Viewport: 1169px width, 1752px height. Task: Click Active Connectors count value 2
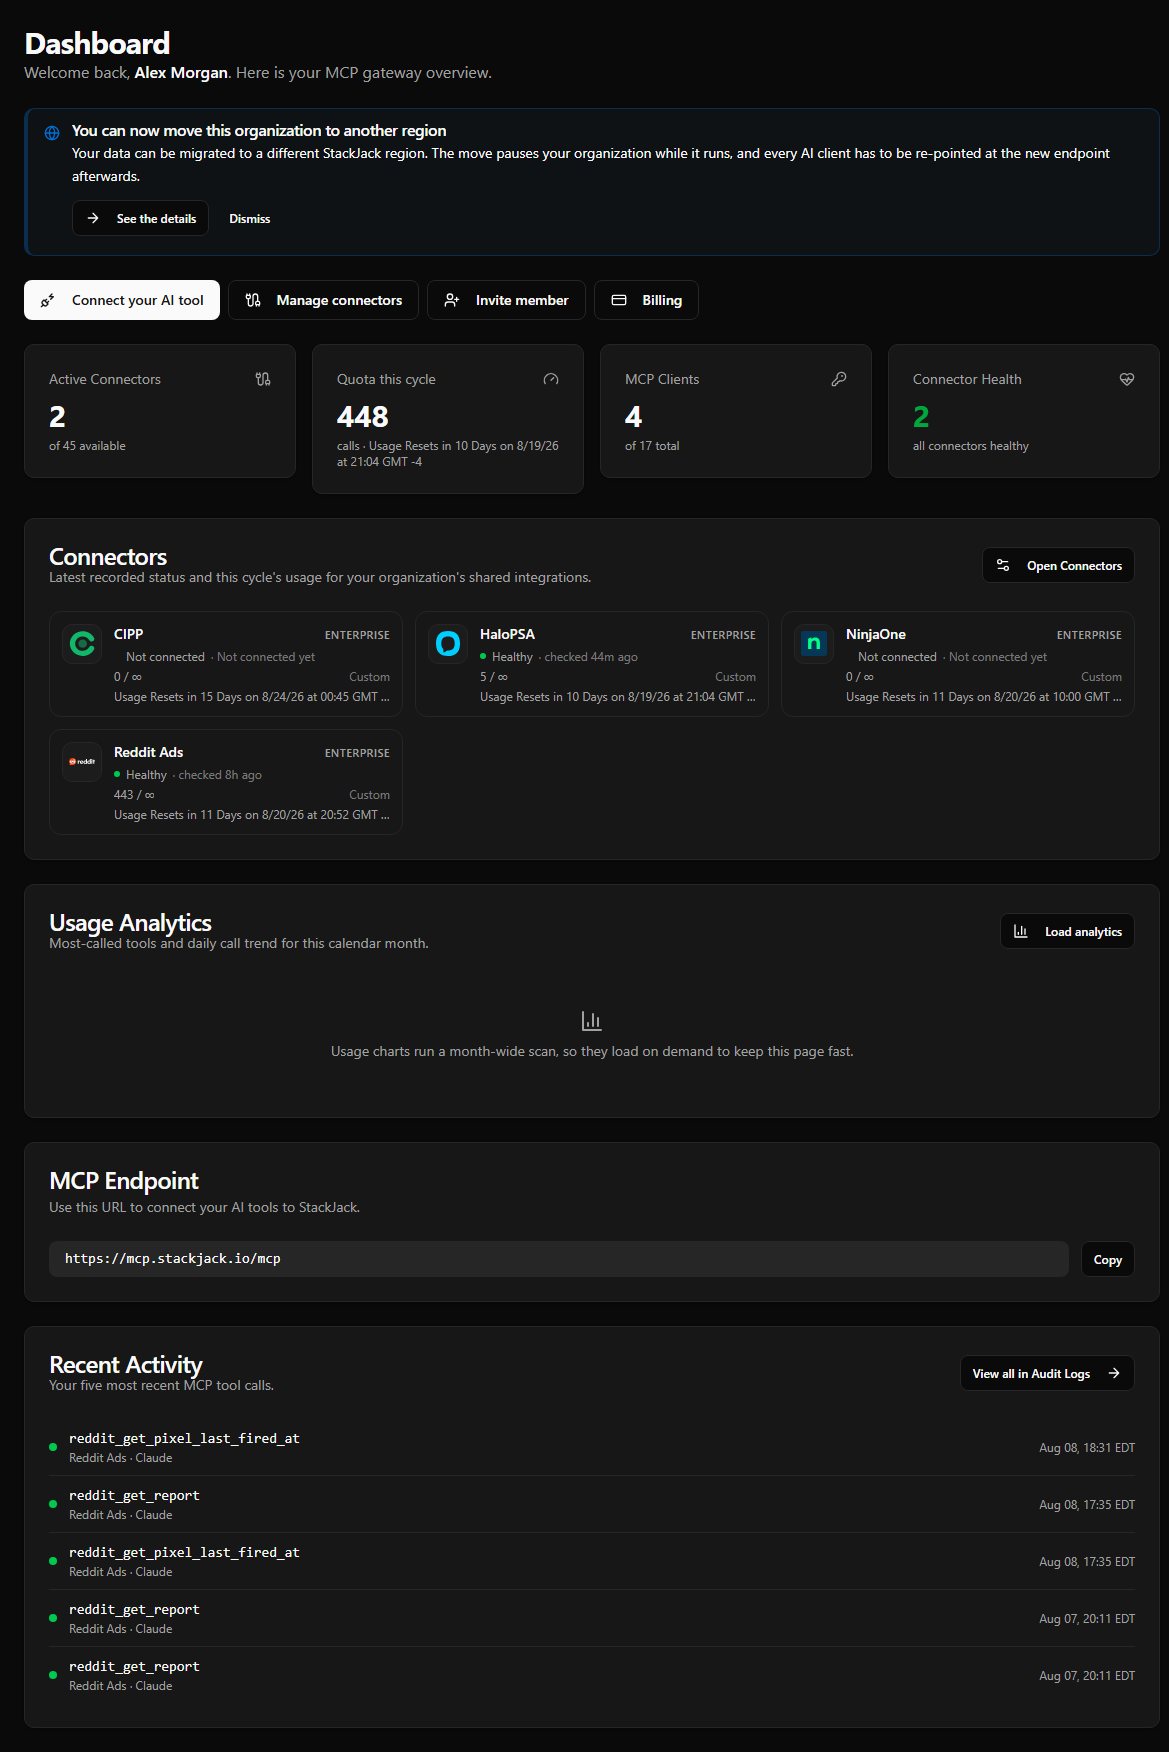pyautogui.click(x=57, y=416)
